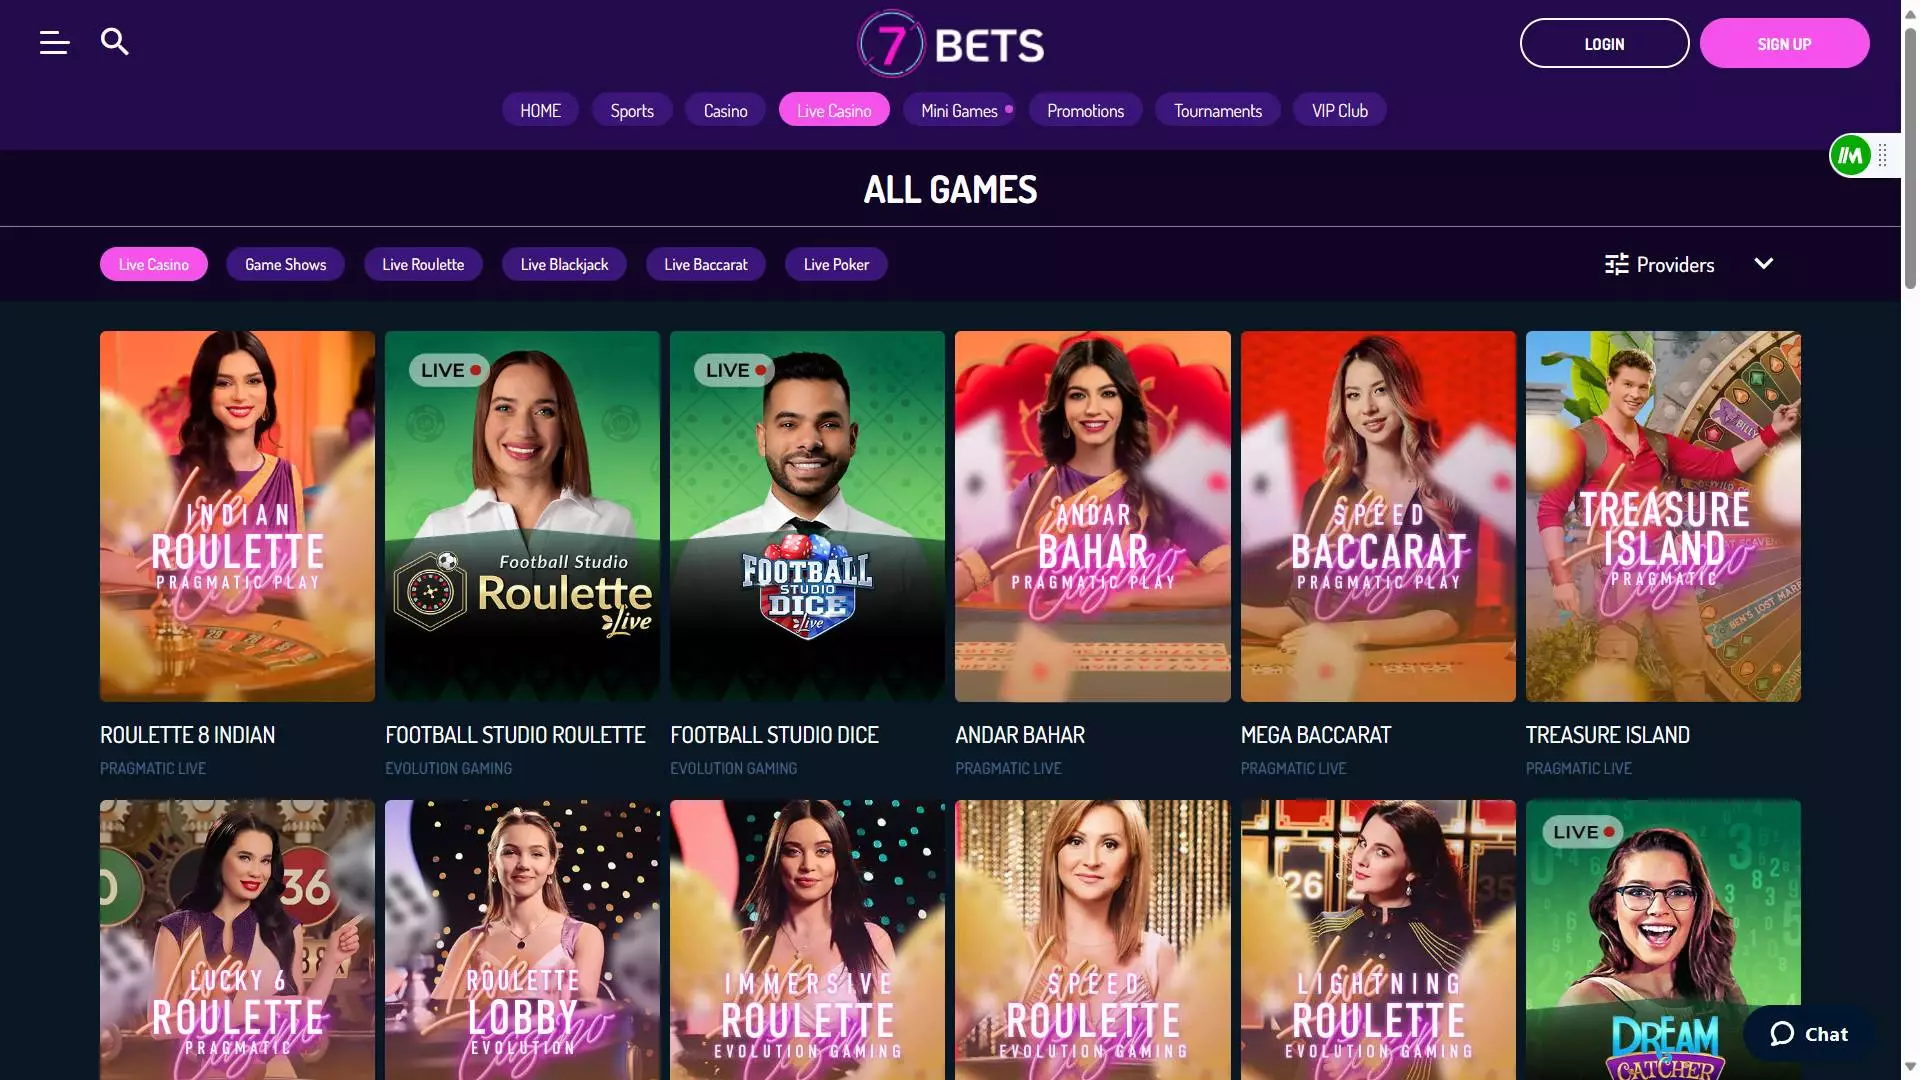The image size is (1920, 1080).
Task: Open the hamburger menu icon
Action: [54, 42]
